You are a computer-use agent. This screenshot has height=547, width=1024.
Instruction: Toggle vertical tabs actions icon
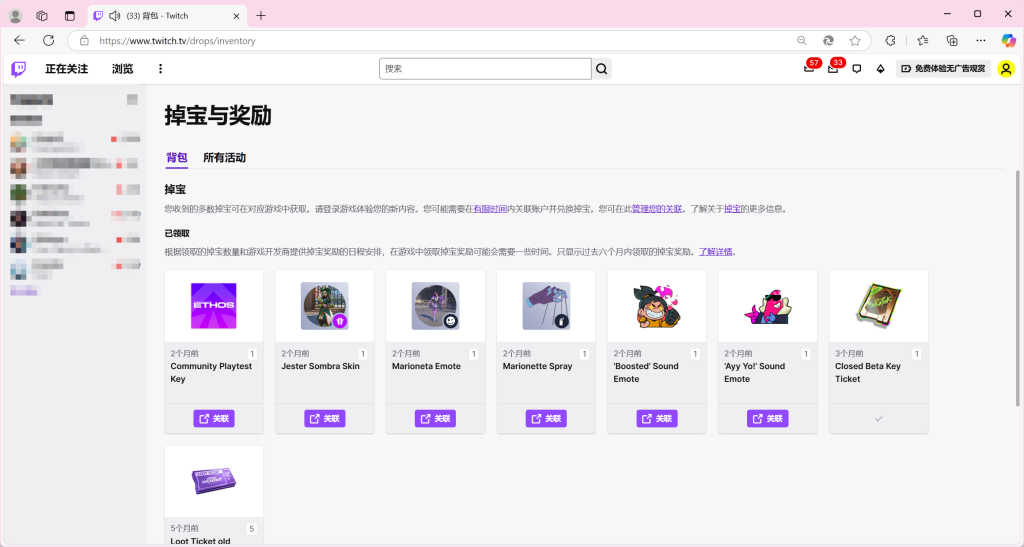pos(70,16)
